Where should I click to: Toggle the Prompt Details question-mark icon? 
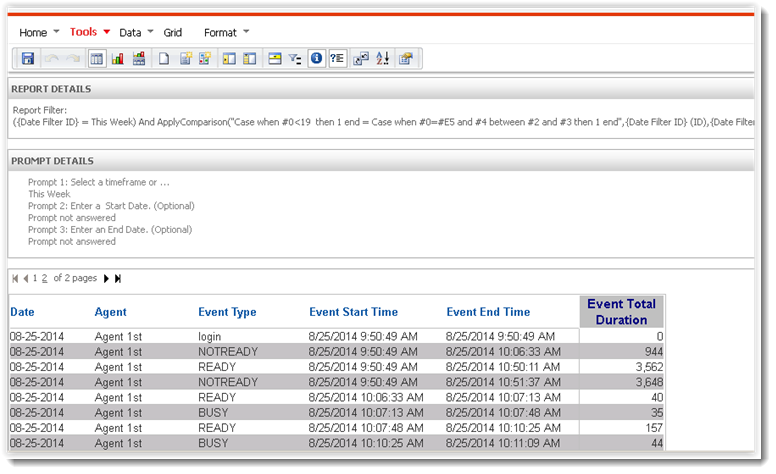[337, 59]
